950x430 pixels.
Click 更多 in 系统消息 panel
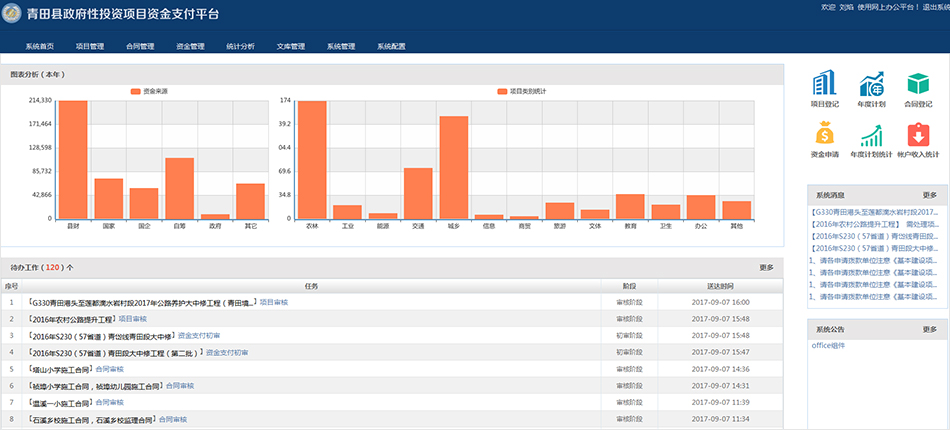click(x=929, y=195)
